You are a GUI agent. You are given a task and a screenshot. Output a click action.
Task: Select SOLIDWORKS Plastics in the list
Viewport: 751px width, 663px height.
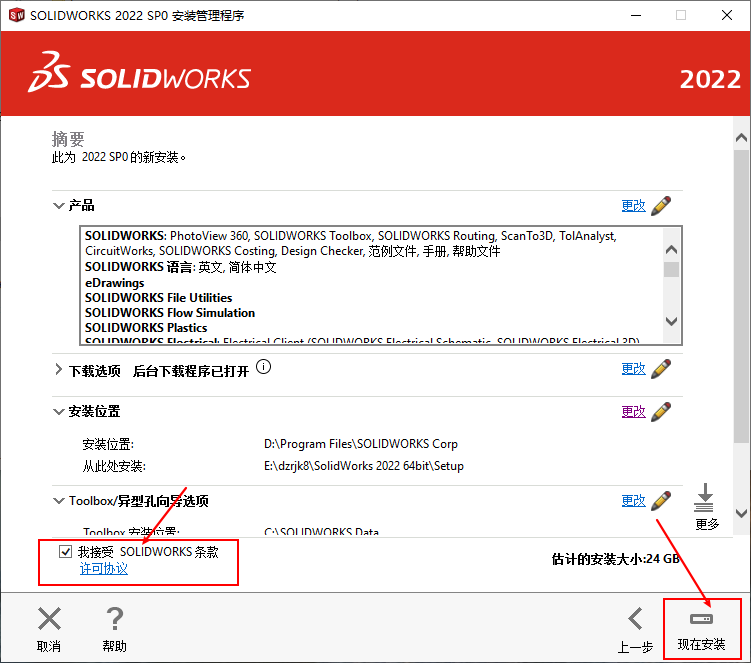coord(146,328)
